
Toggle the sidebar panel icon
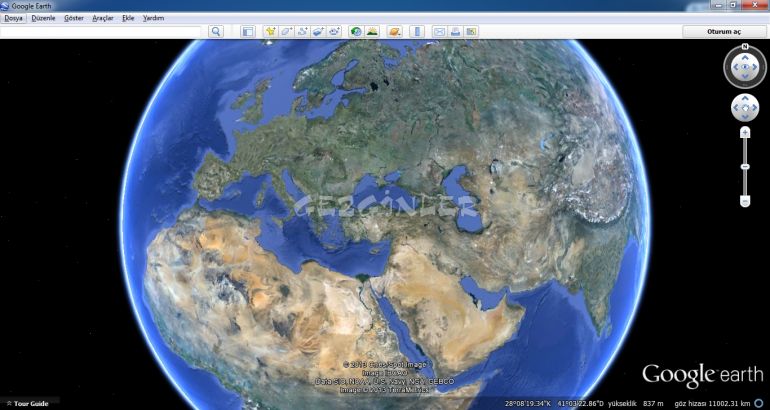(248, 31)
